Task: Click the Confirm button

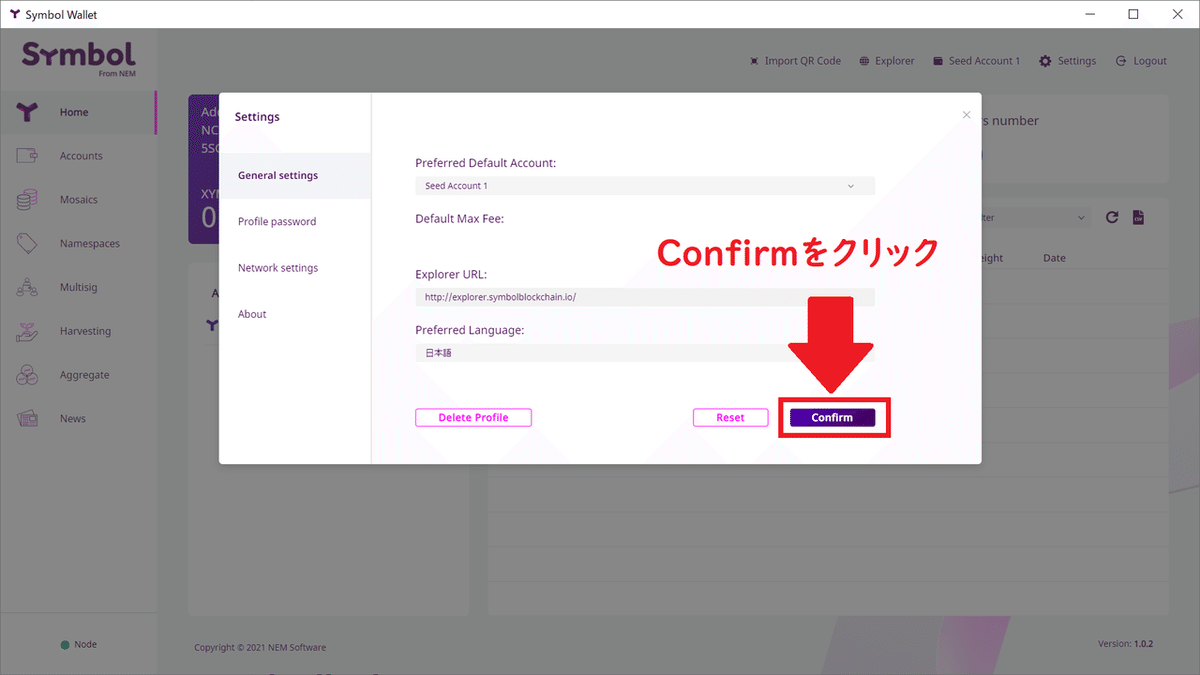Action: (832, 418)
